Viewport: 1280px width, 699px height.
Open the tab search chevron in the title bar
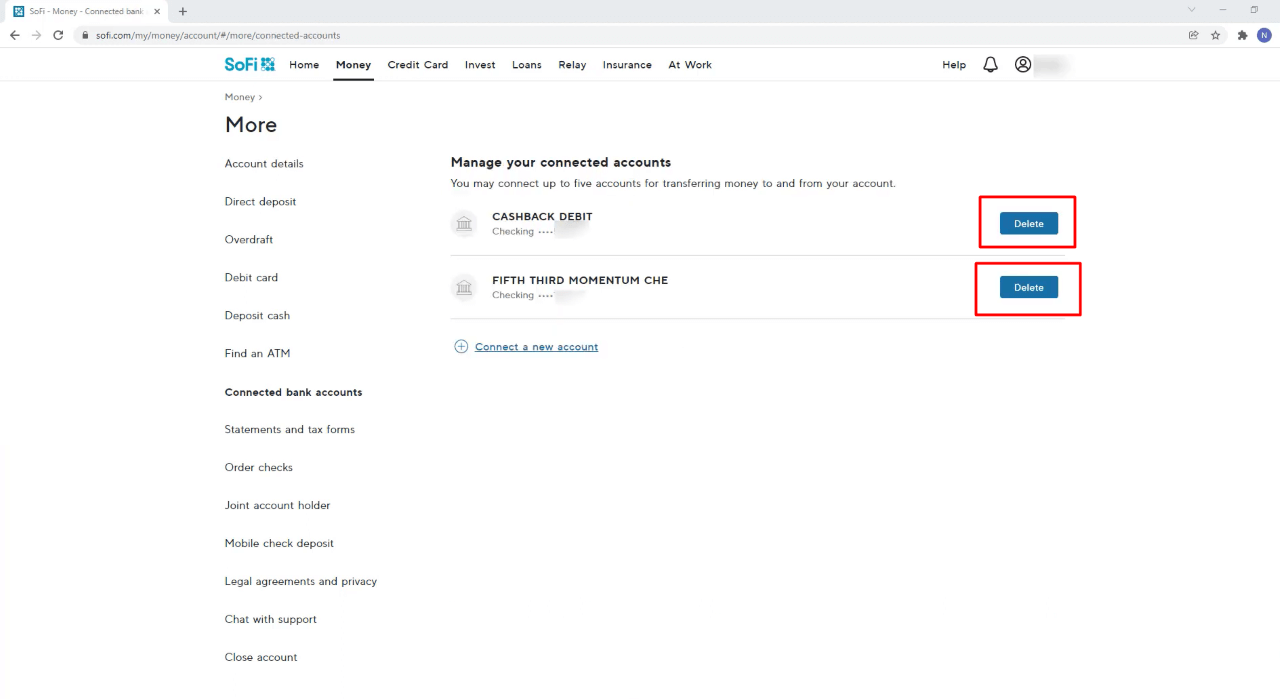click(x=1191, y=10)
